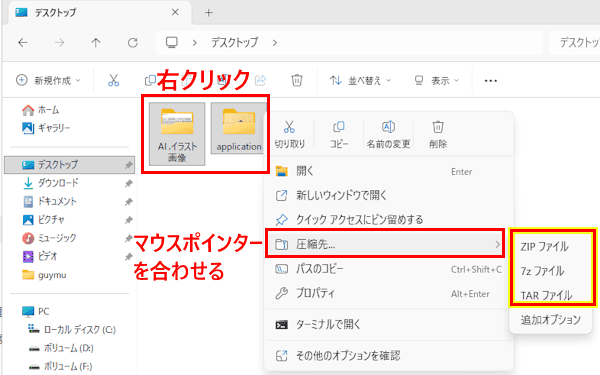This screenshot has height=375, width=600.
Task: Select the AI.イラスト画像 folder
Action: [x=177, y=134]
